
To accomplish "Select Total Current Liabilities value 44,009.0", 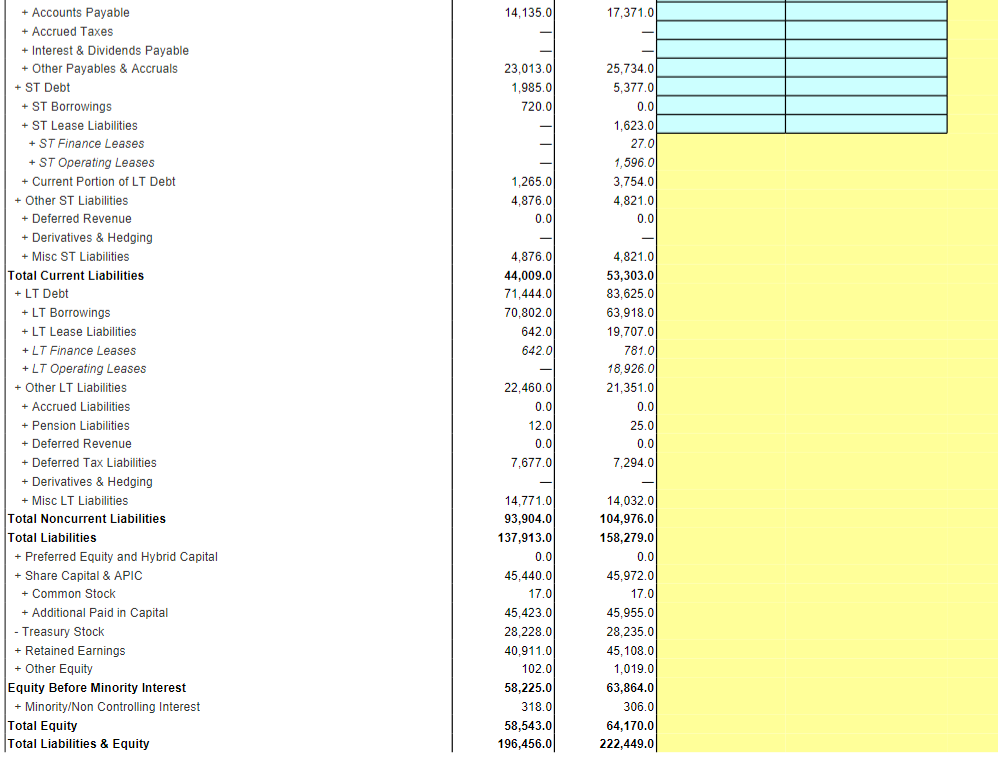I will click(x=528, y=276).
